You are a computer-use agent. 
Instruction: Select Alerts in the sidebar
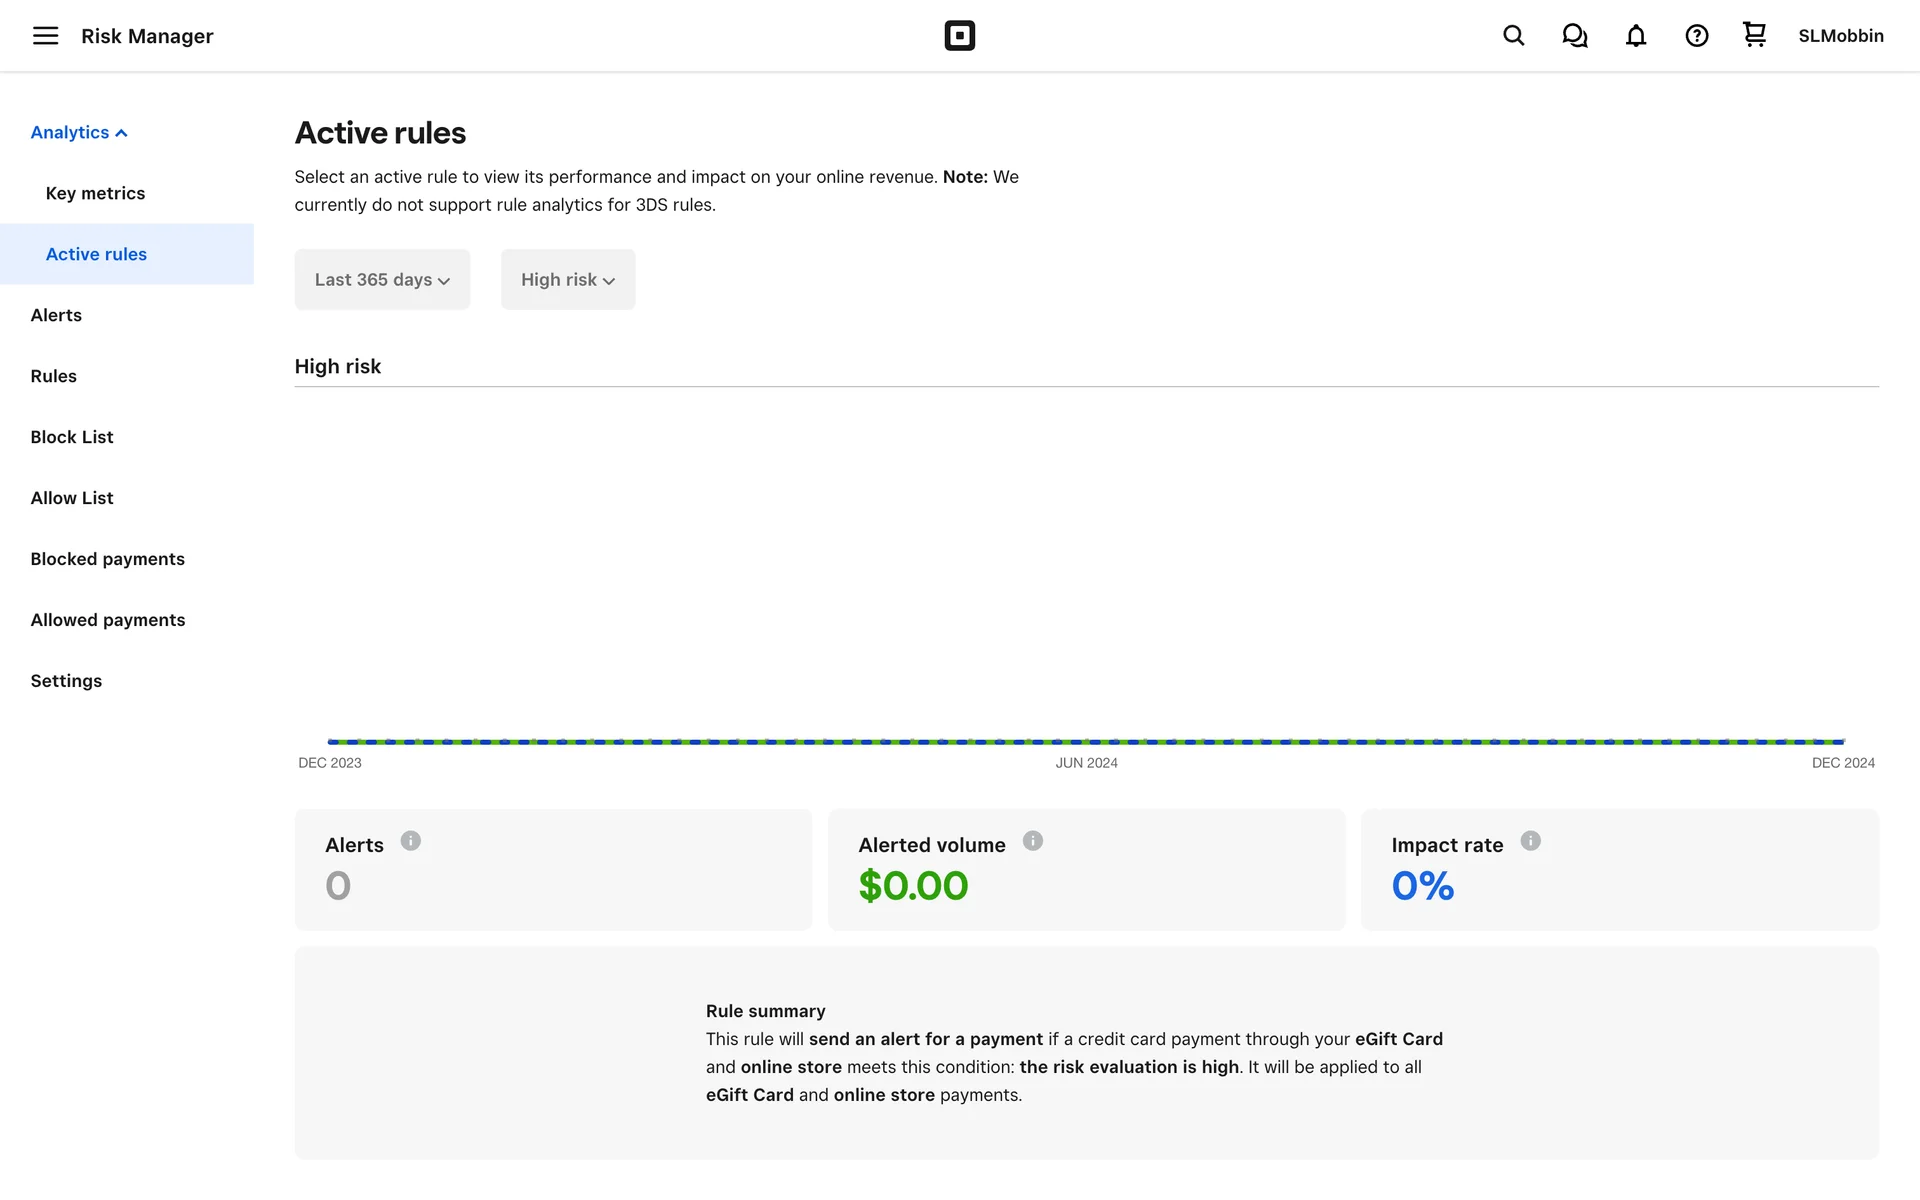(x=56, y=315)
